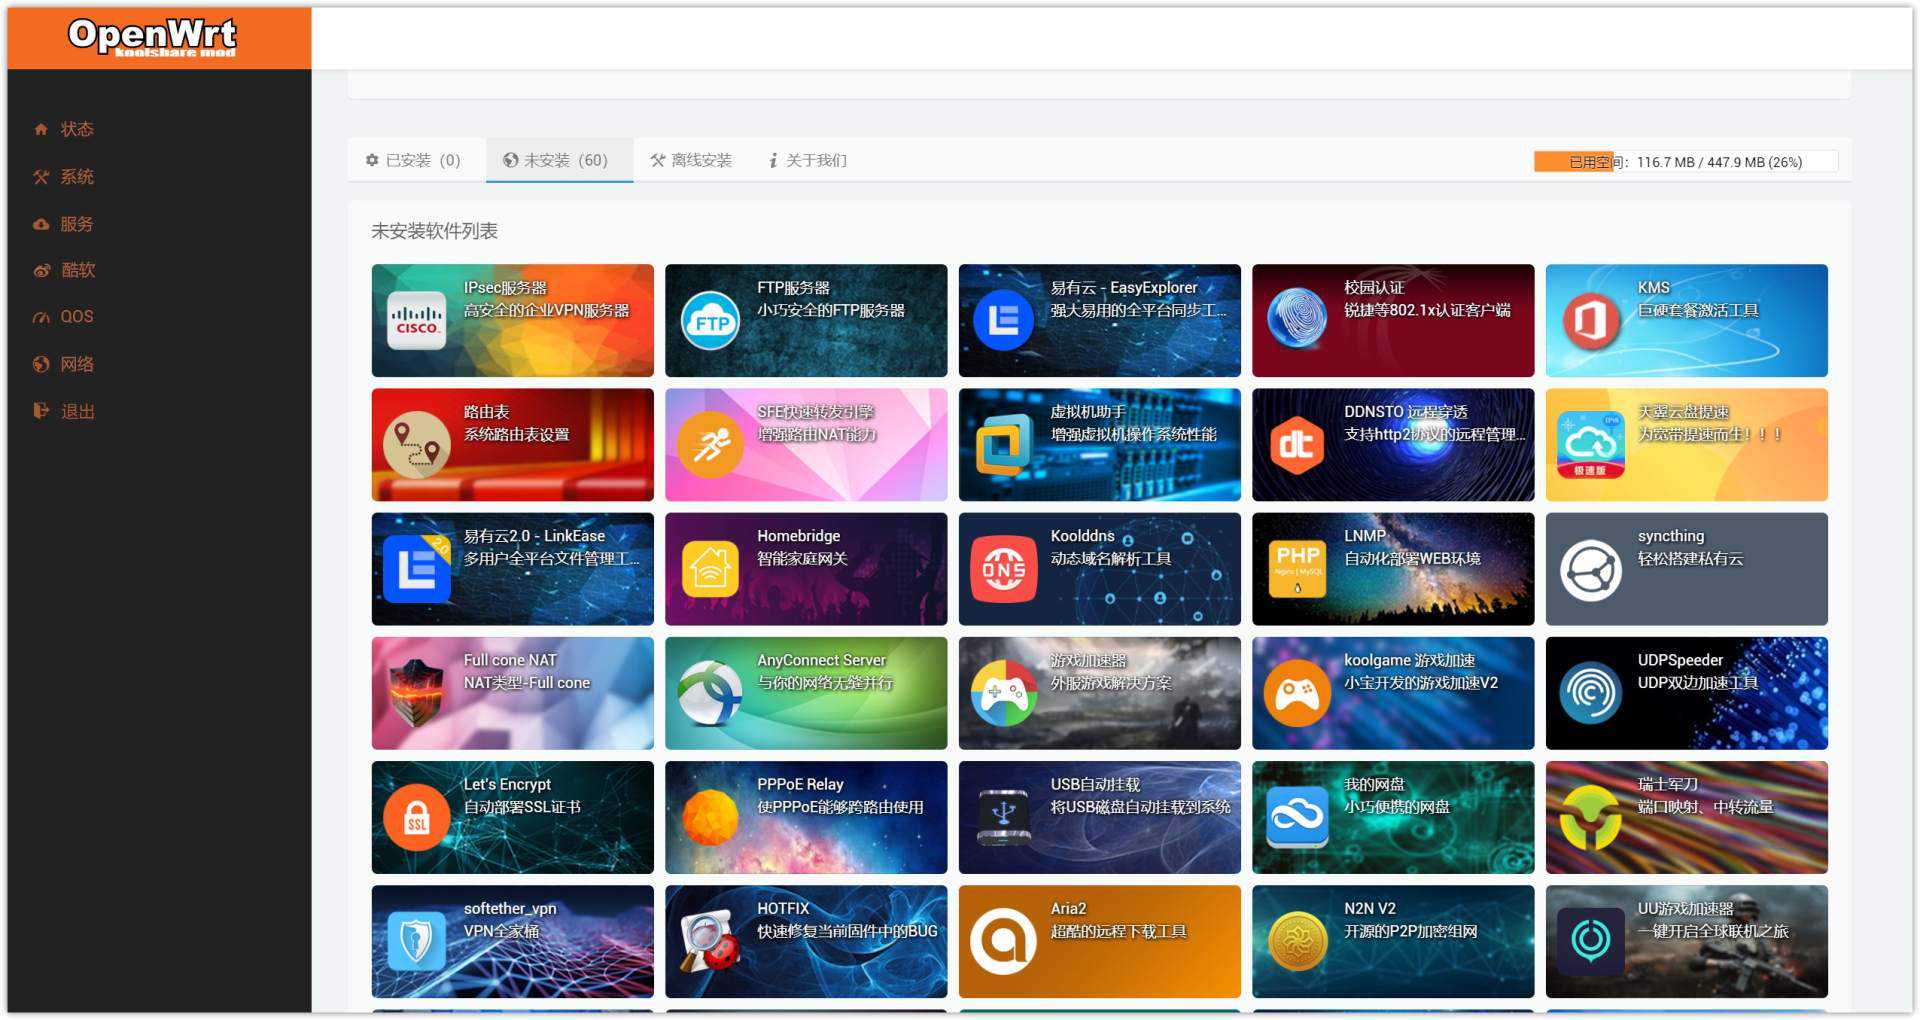Click the Homebridge smart home icon
Viewport: 1920px width, 1020px height.
tap(710, 569)
